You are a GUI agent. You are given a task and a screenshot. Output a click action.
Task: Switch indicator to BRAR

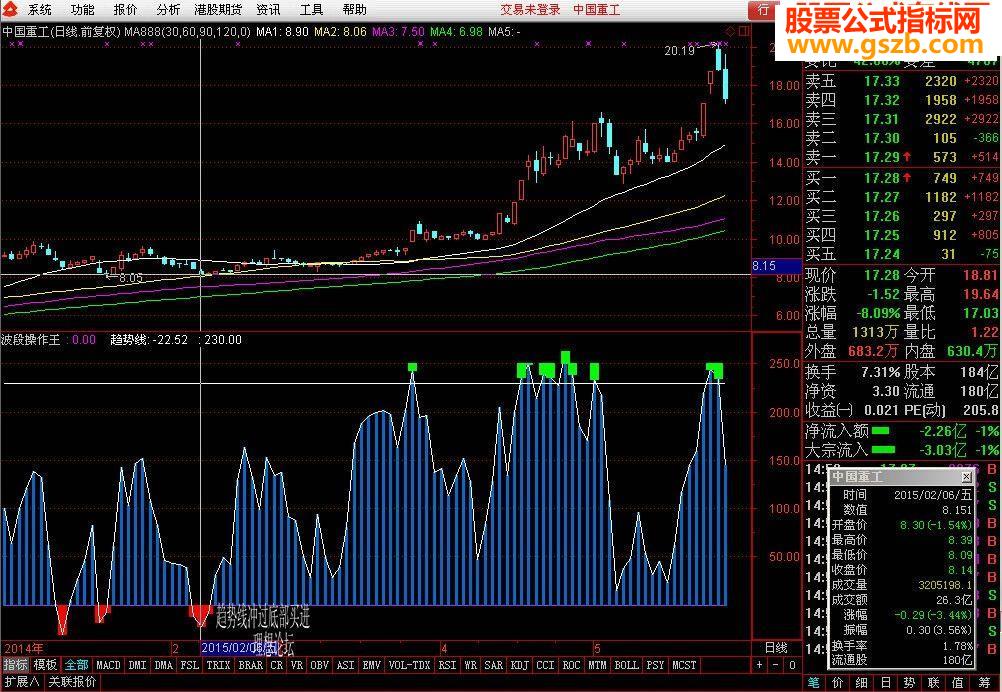tap(250, 665)
